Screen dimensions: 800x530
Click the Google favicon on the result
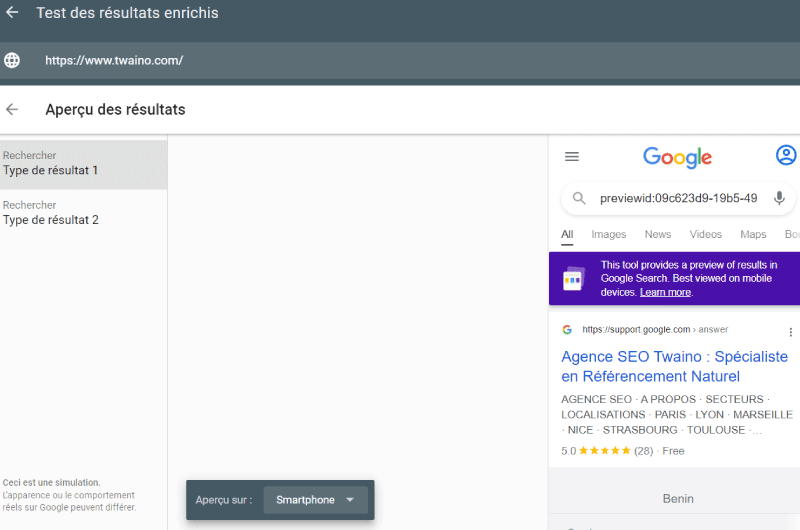(567, 330)
